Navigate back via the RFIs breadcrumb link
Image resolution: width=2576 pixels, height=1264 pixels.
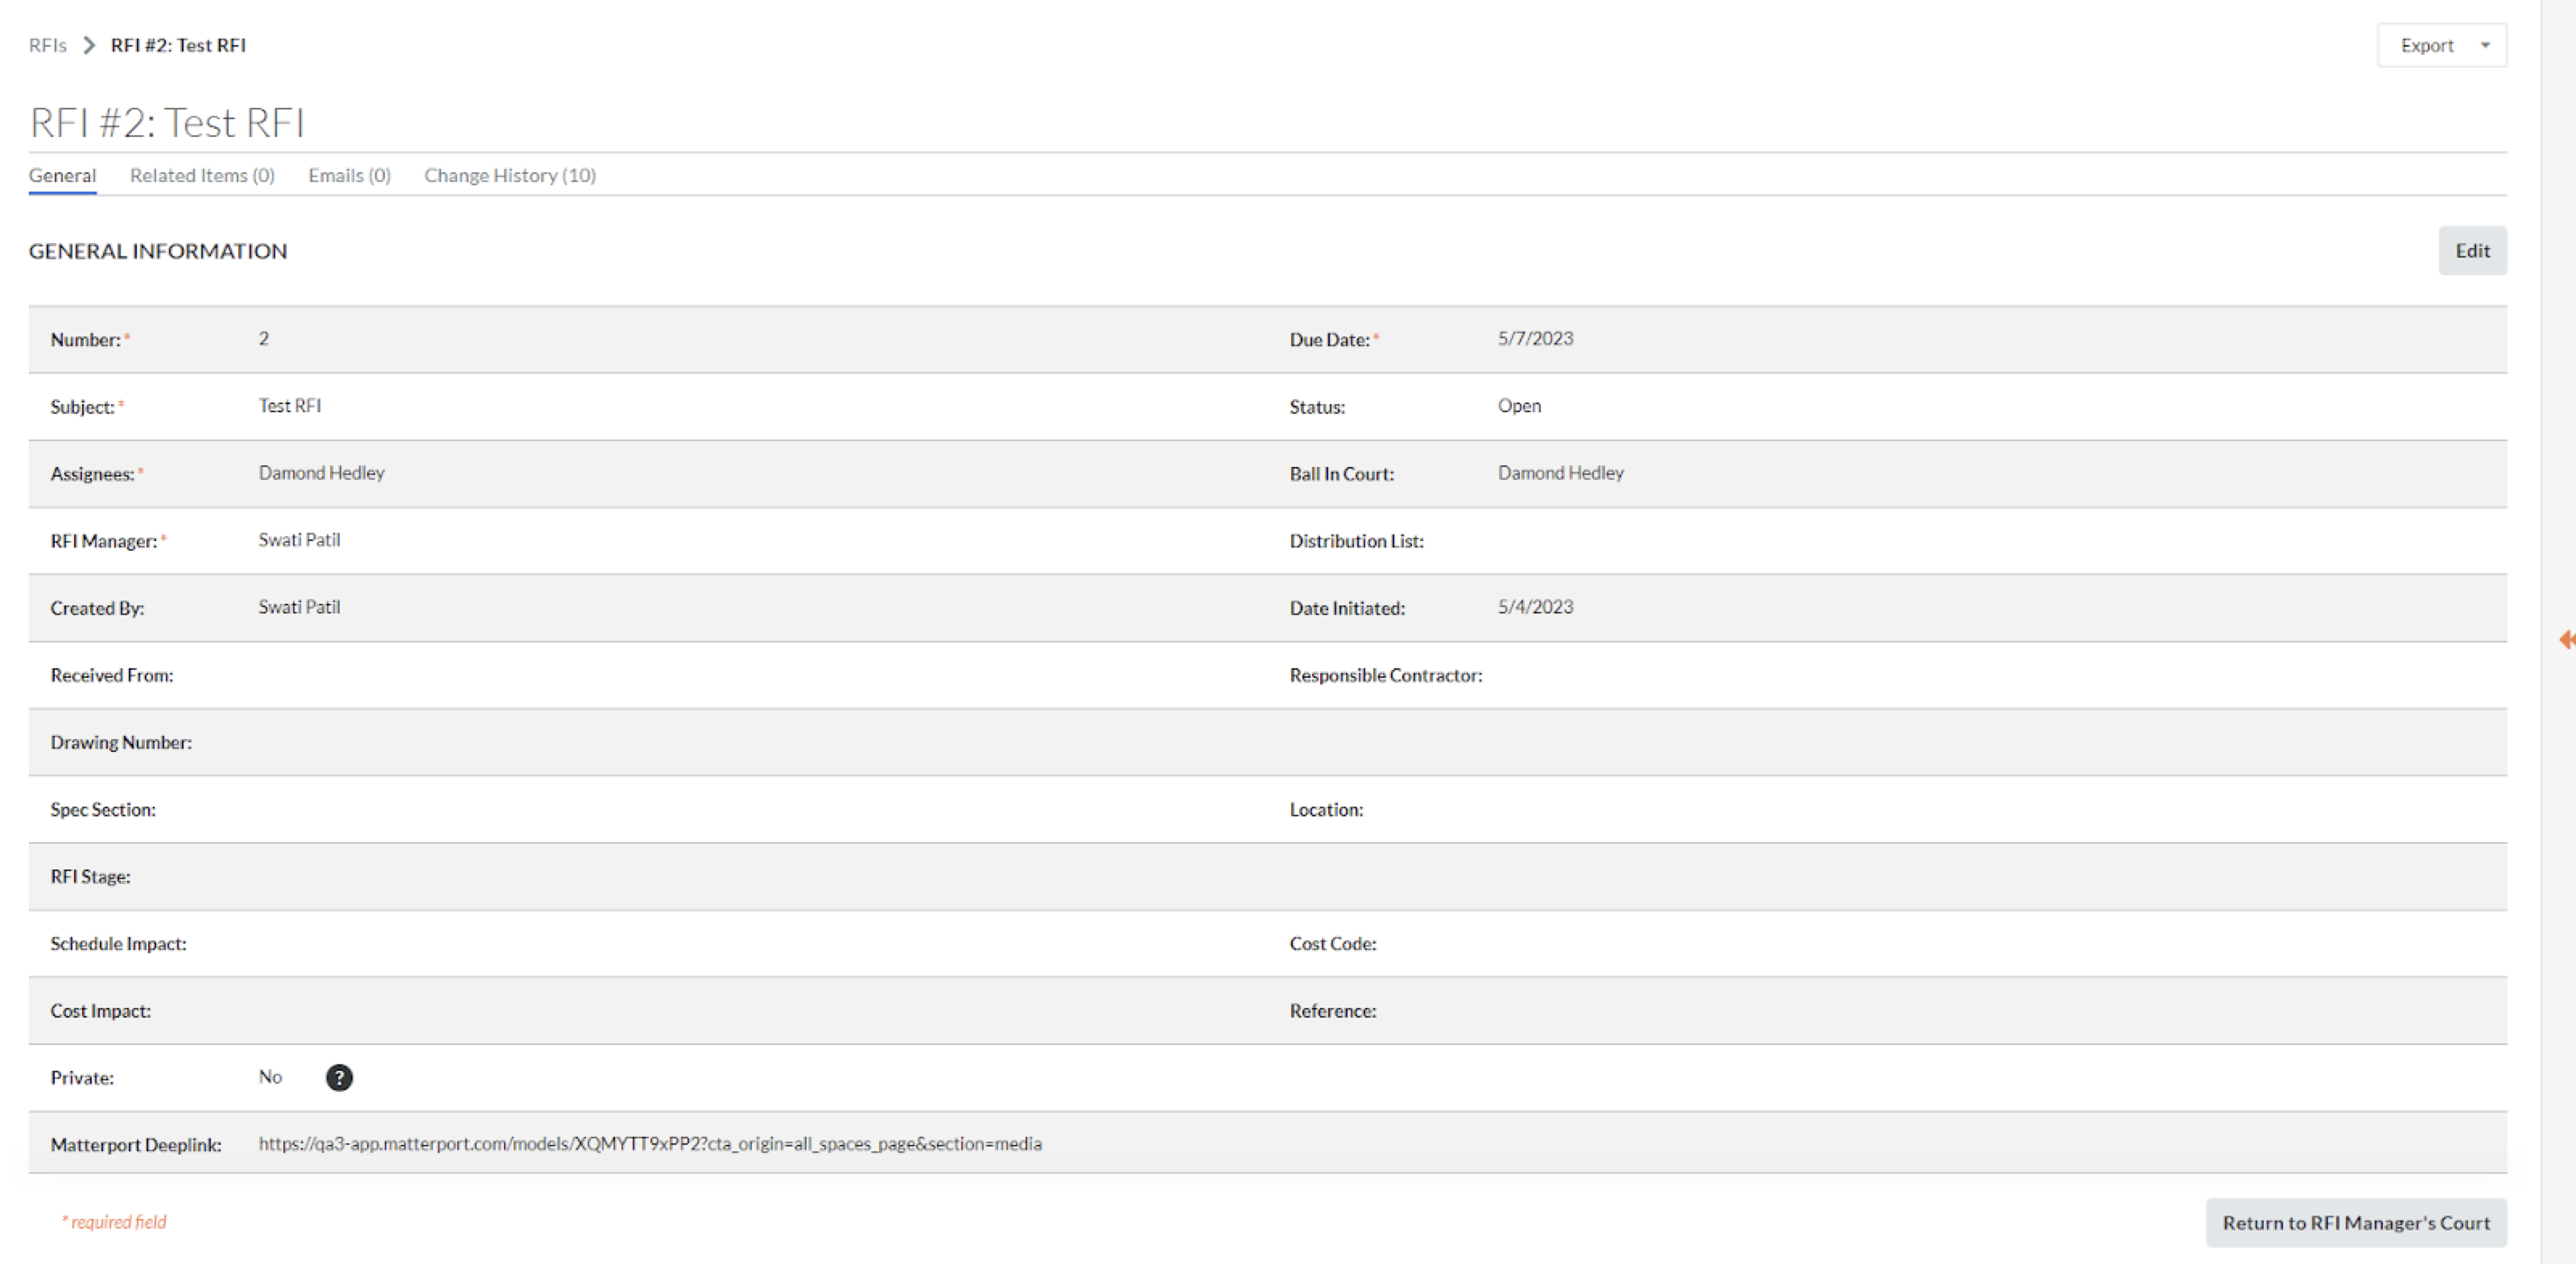point(47,45)
